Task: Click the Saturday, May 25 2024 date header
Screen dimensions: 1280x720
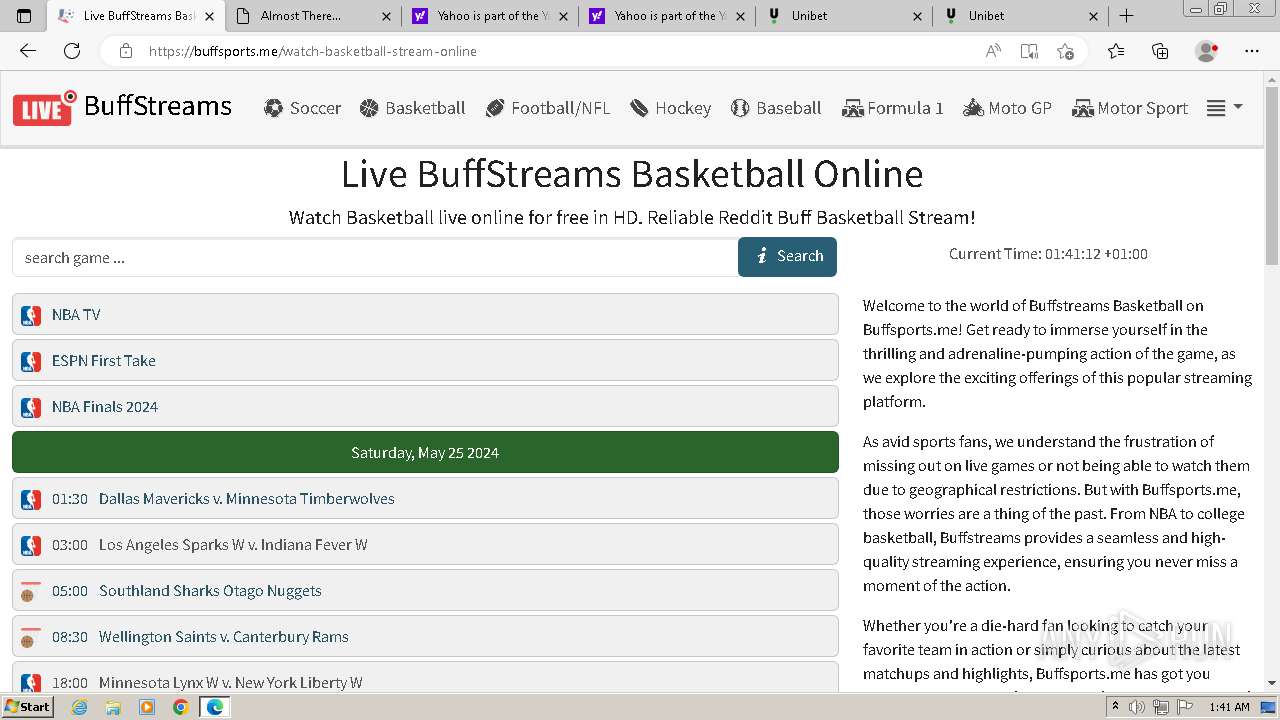Action: (425, 453)
